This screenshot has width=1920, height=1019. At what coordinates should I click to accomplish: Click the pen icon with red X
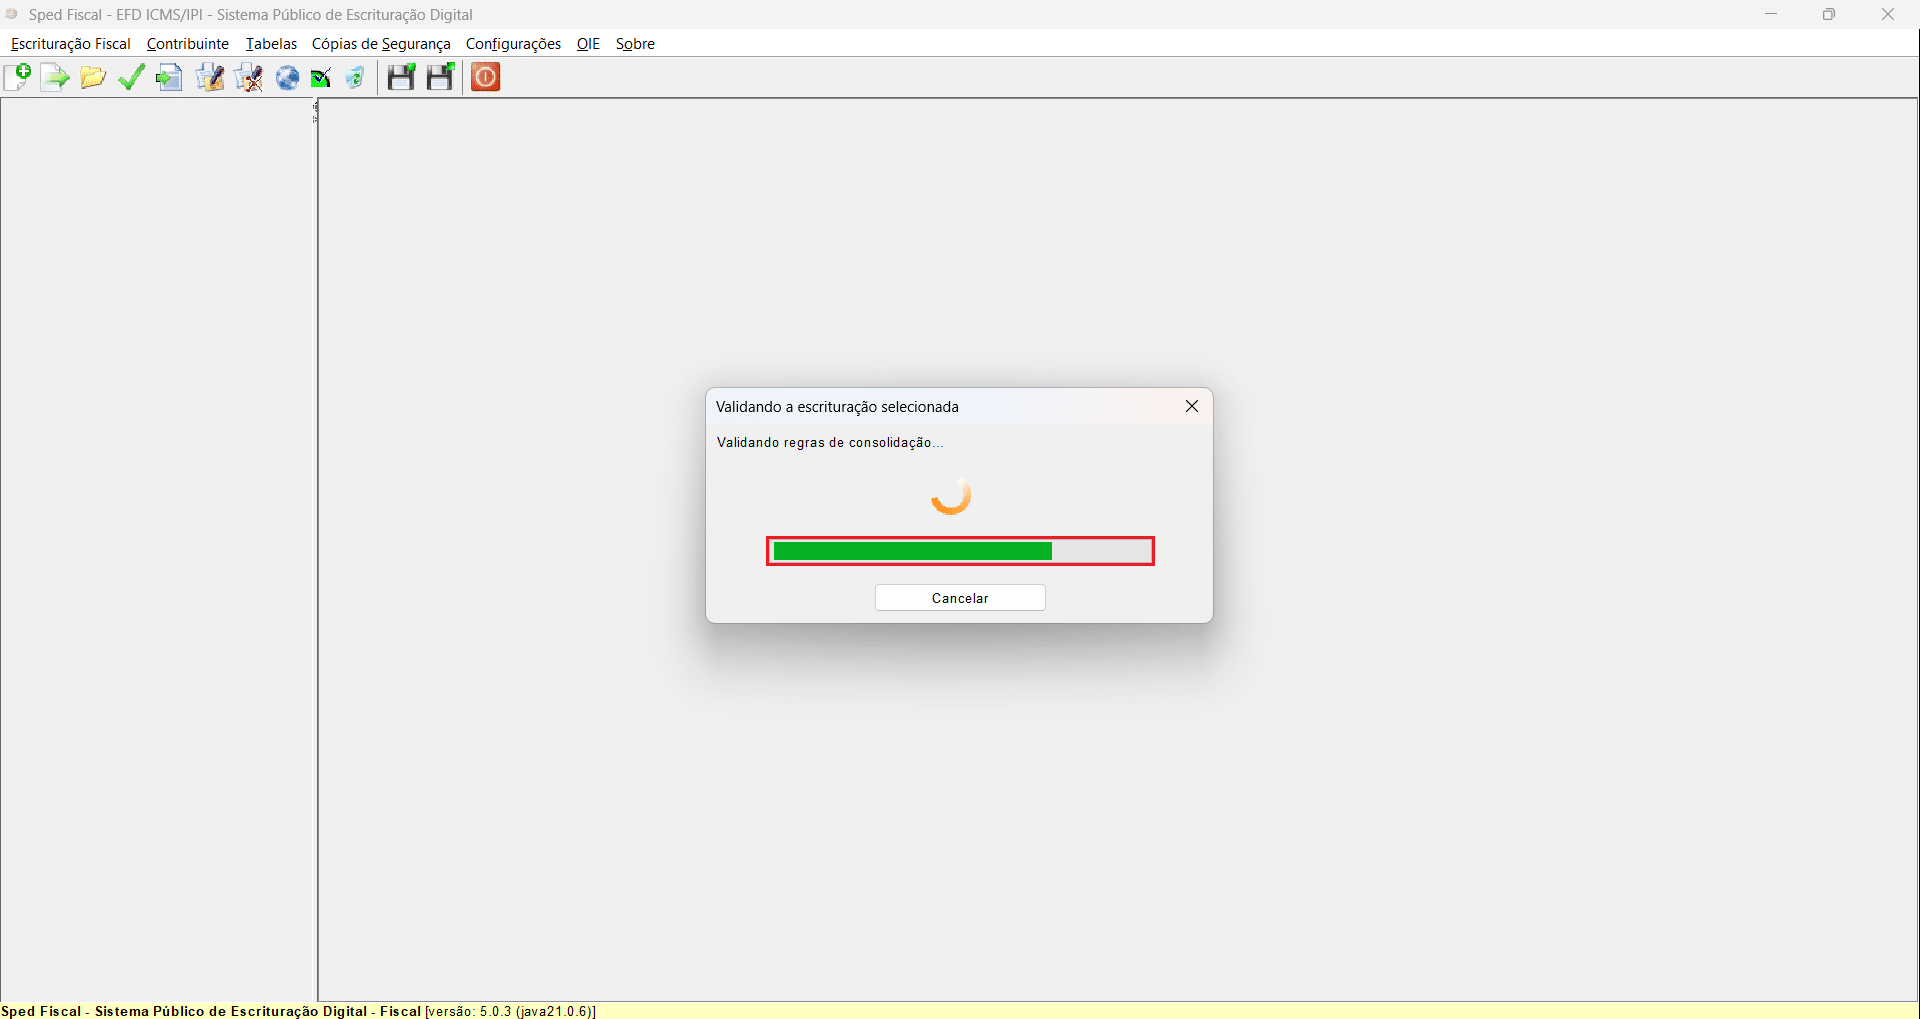coord(249,77)
